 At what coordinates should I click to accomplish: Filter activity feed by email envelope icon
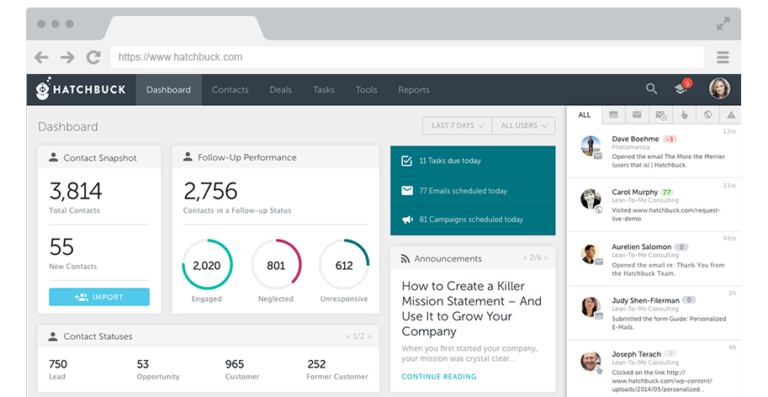637,115
